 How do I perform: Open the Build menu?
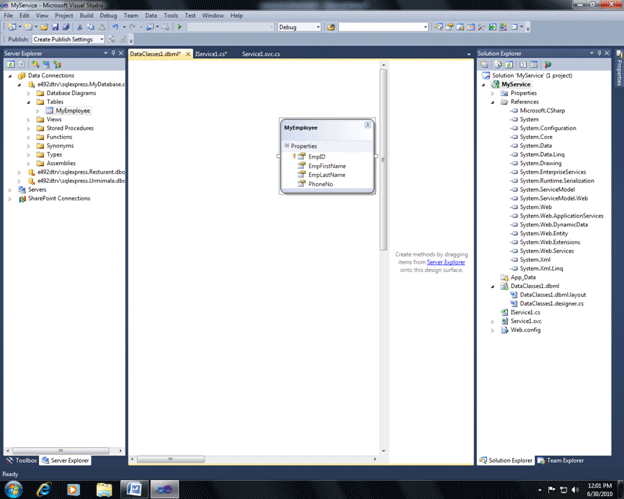pos(86,16)
